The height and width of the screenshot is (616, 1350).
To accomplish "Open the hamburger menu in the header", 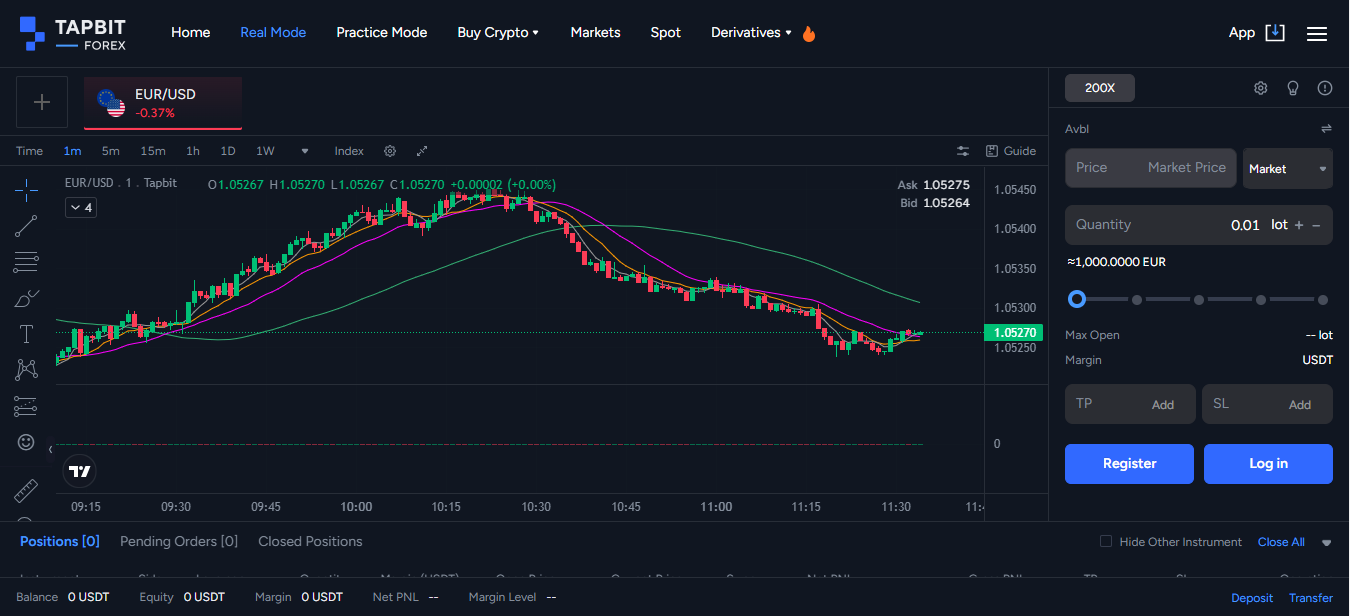I will pyautogui.click(x=1317, y=33).
